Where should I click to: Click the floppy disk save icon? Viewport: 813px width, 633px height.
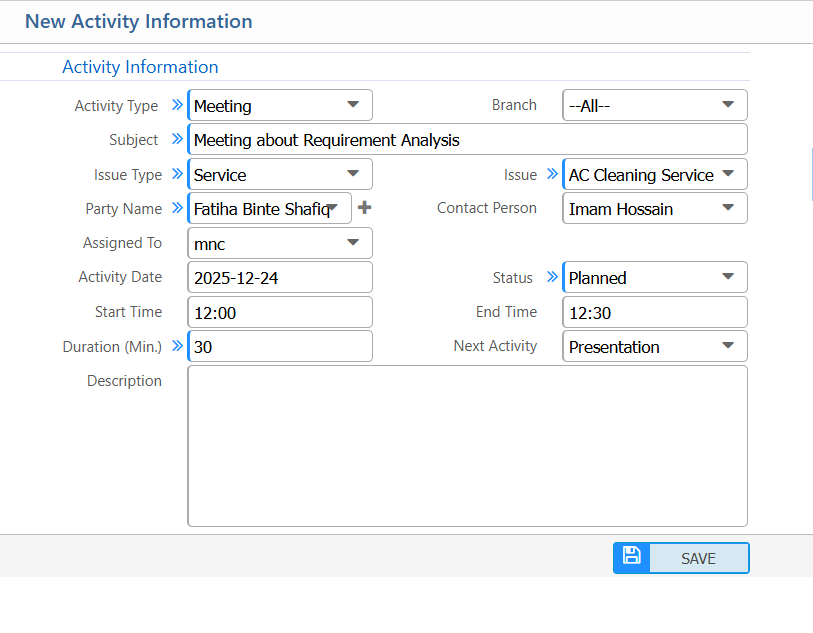click(x=631, y=557)
